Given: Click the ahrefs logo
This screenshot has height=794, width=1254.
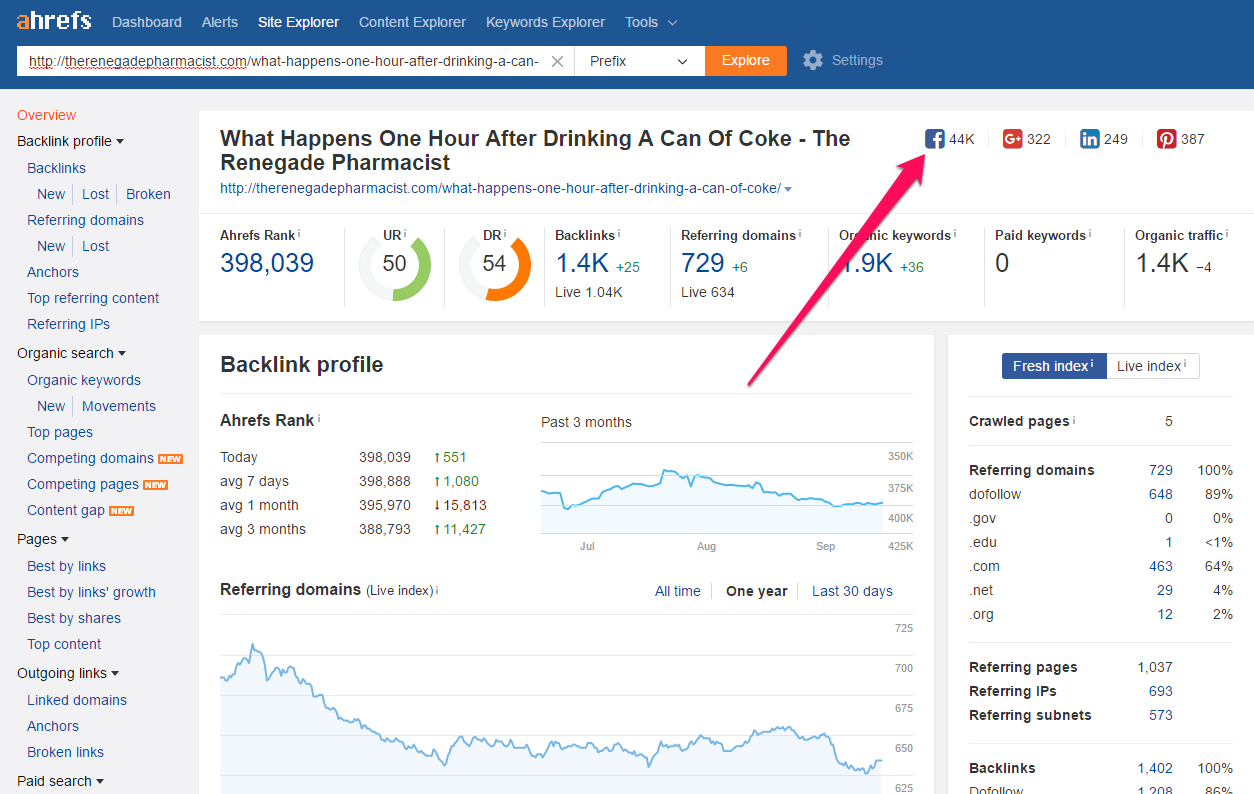Looking at the screenshot, I should (54, 20).
